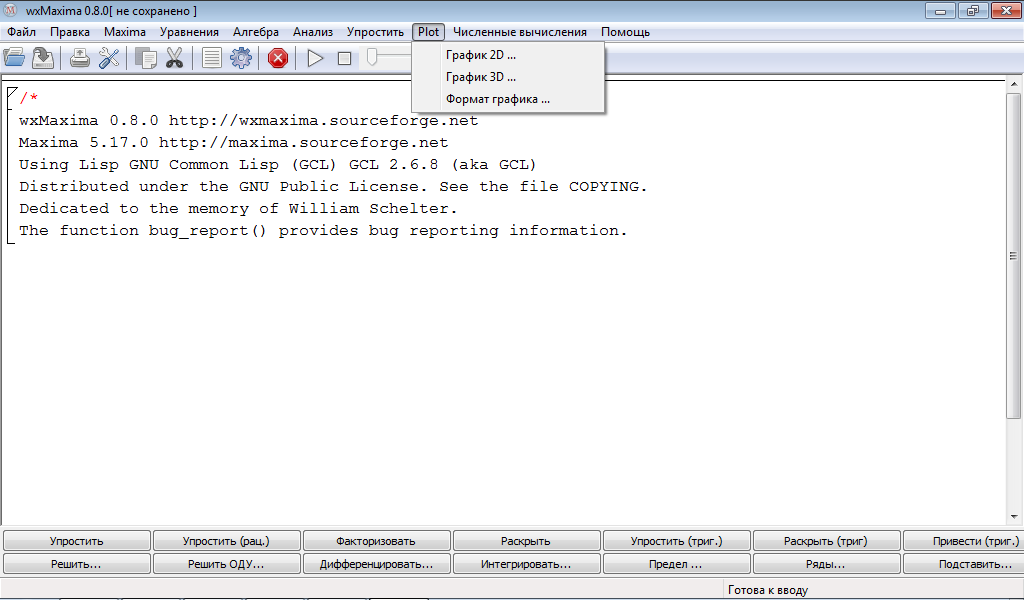Open wxMaxima configuration with the tools icon
Image resolution: width=1024 pixels, height=600 pixels.
(109, 58)
